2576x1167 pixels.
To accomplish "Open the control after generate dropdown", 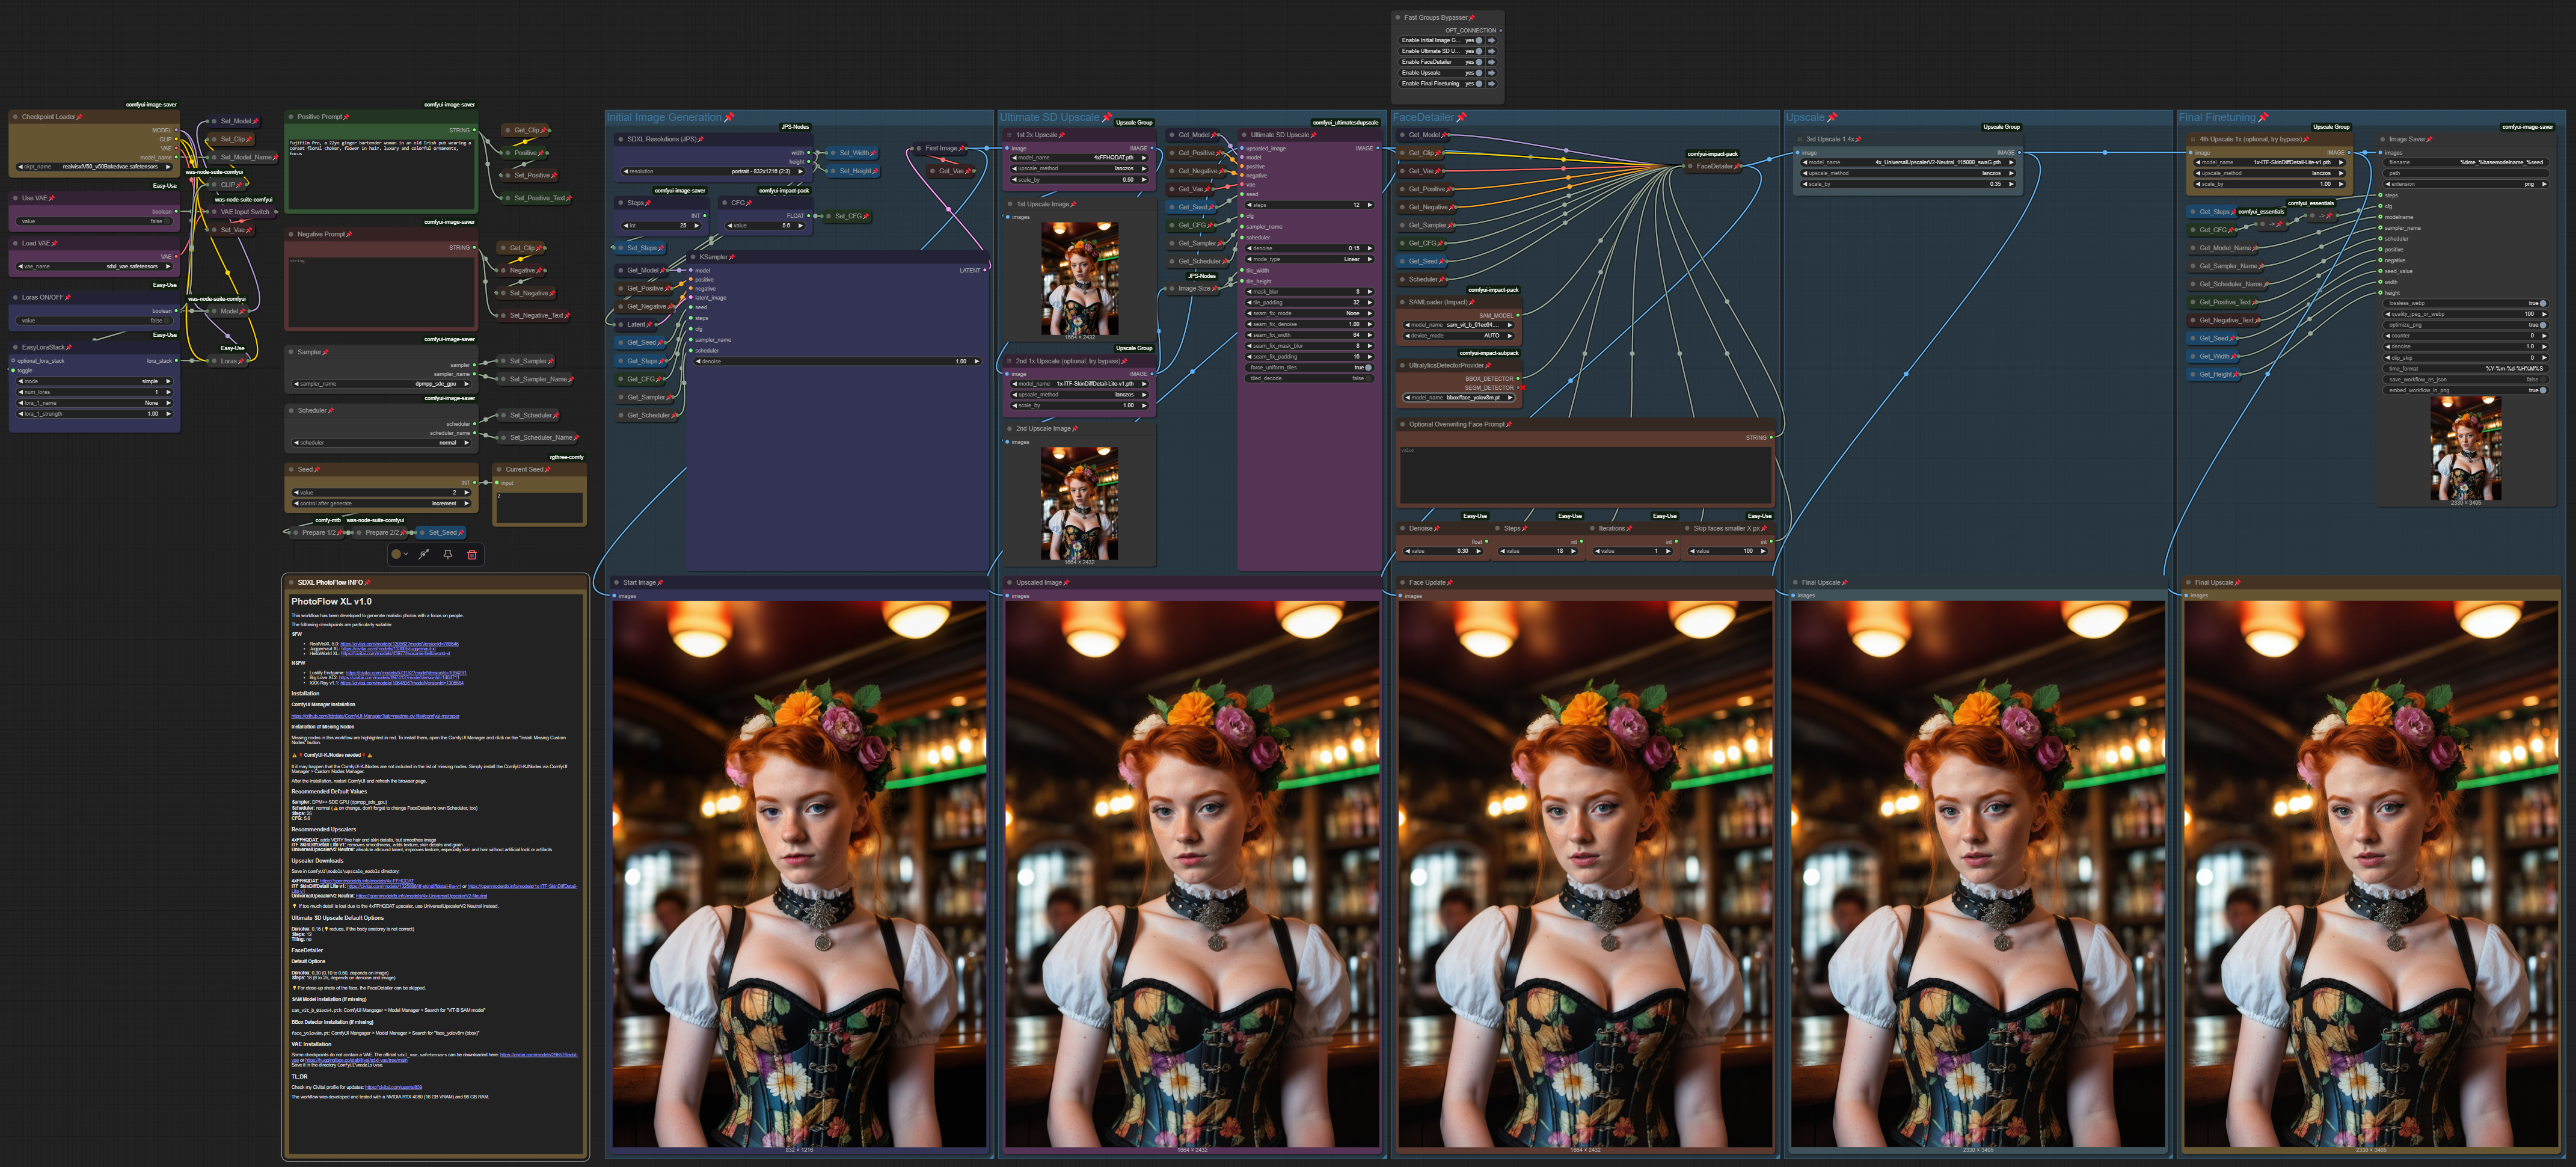I will point(381,504).
